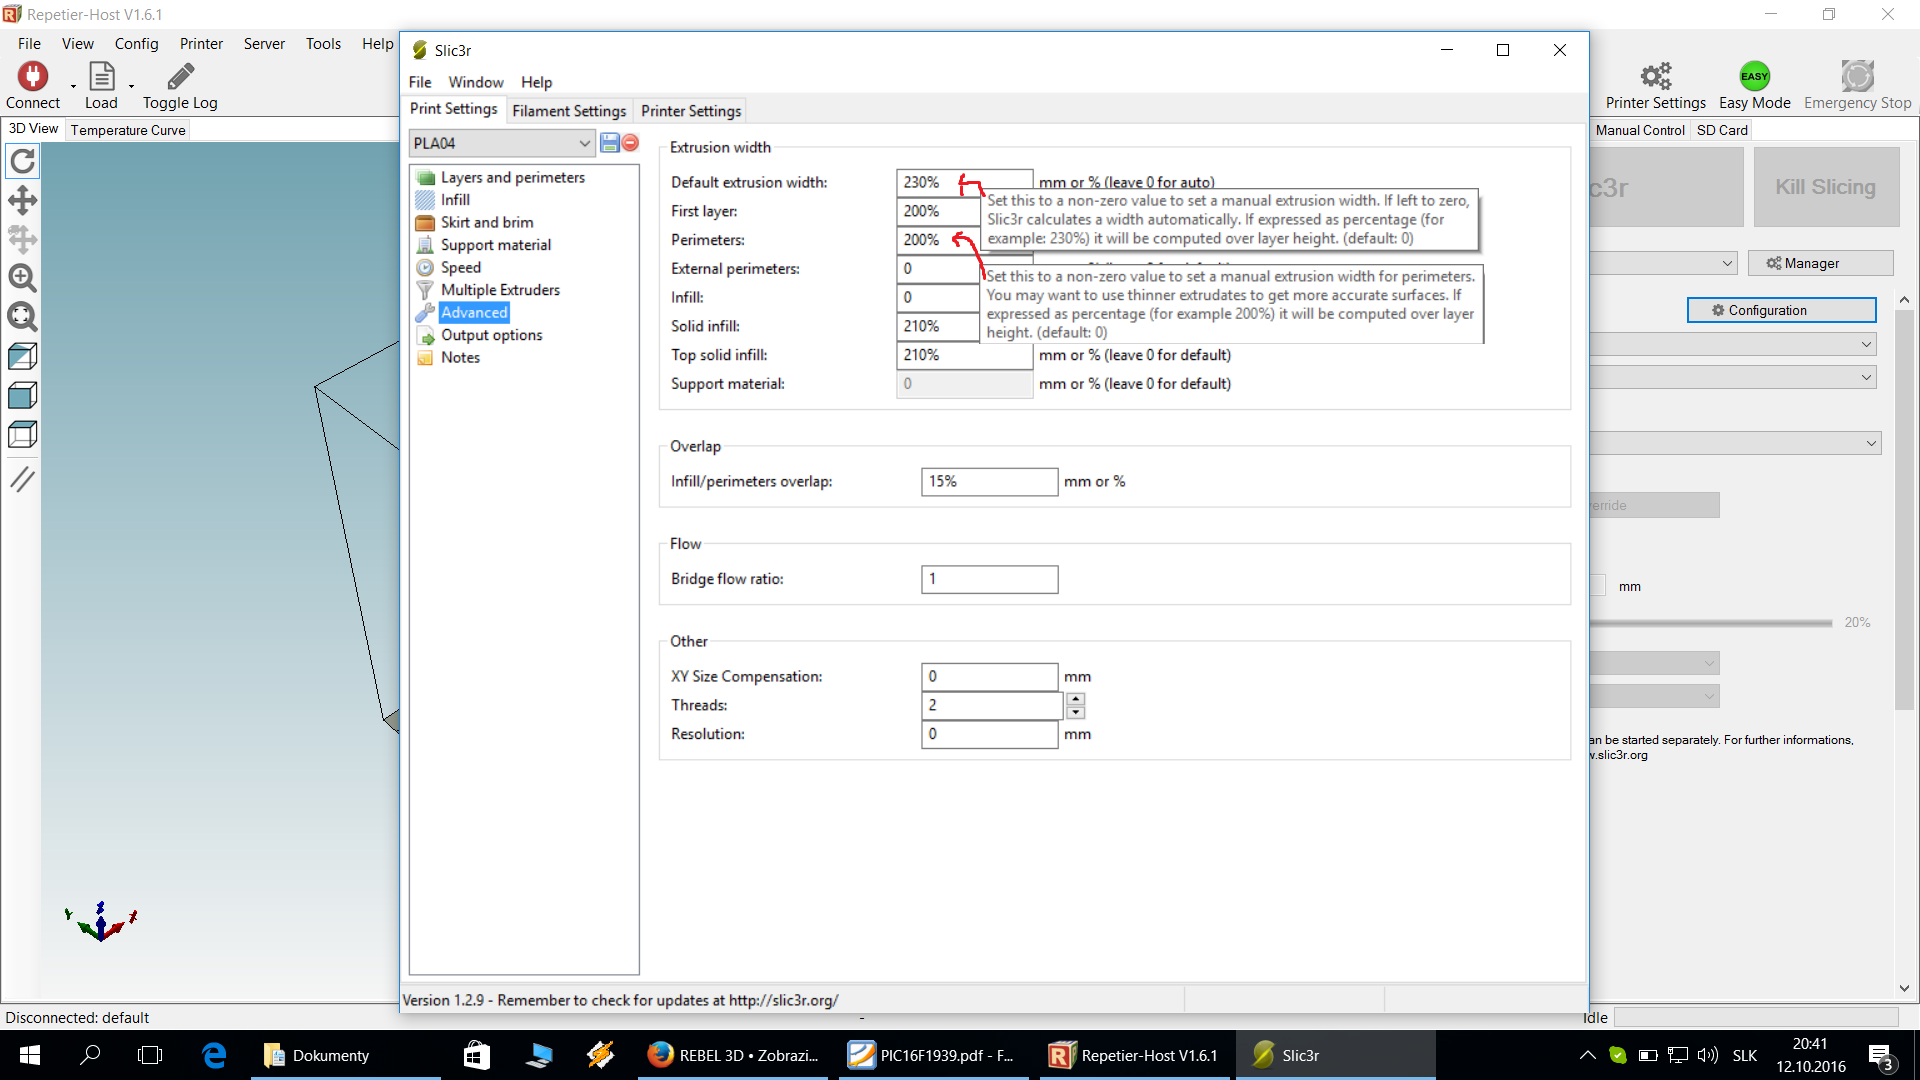
Task: Click the save preset floppy icon
Action: point(610,143)
